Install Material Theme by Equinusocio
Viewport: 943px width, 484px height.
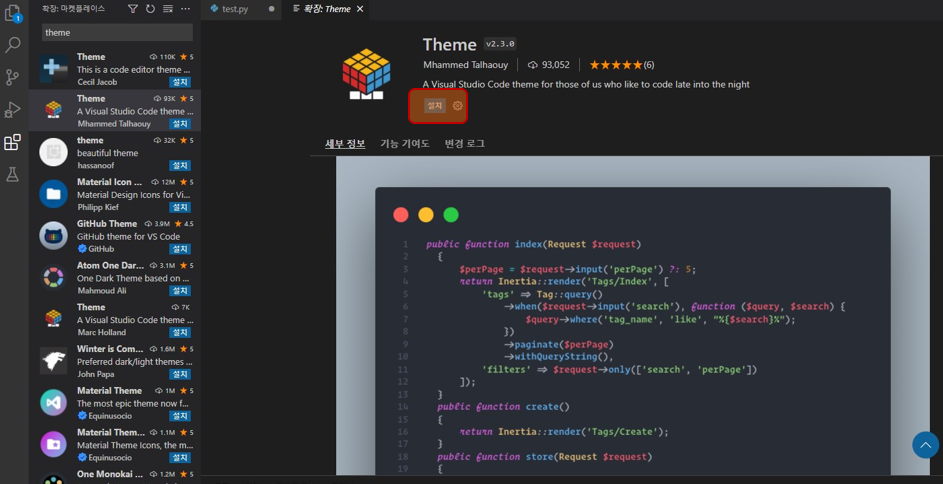coord(180,416)
